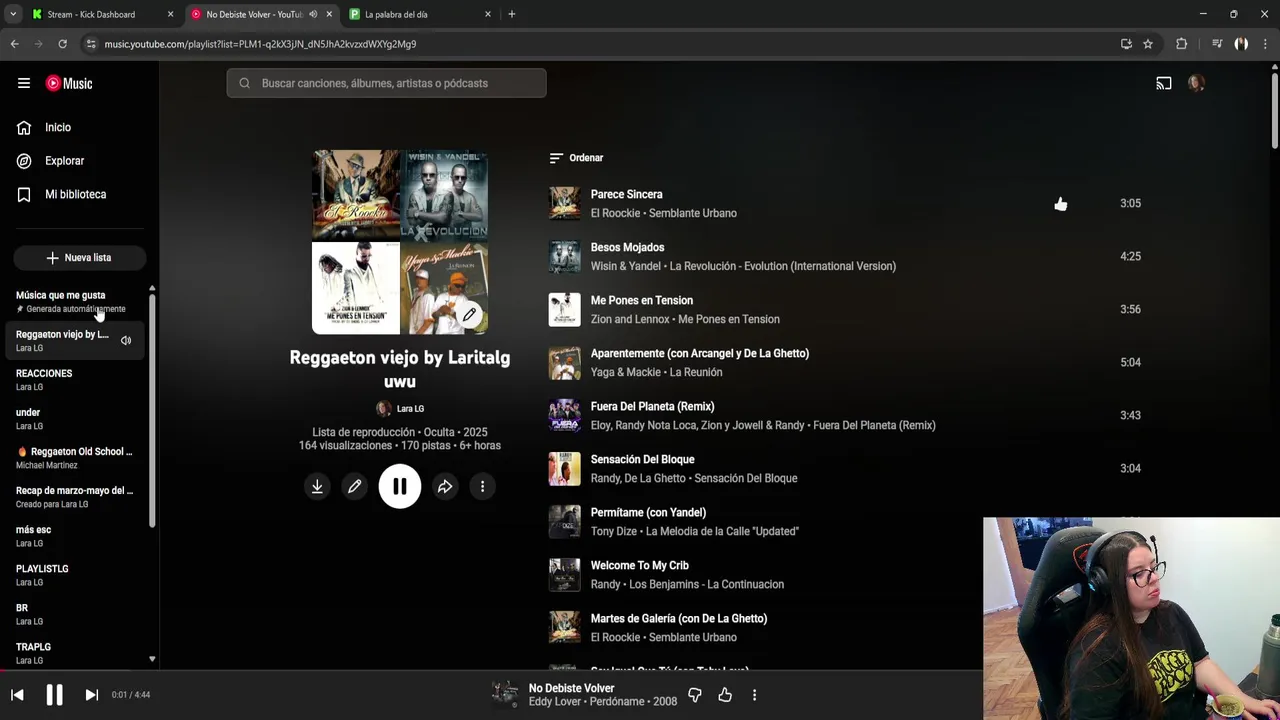Open site information icon in address bar
The image size is (1280, 720).
(x=90, y=44)
